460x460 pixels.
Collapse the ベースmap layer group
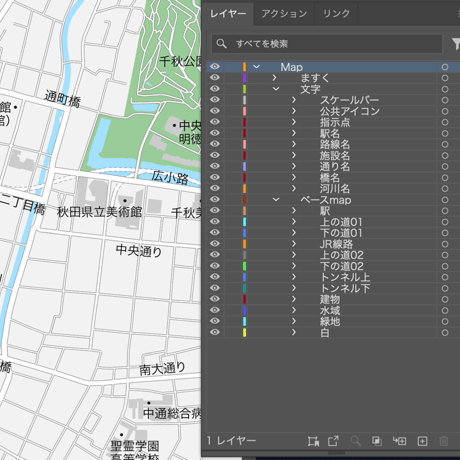(x=276, y=199)
